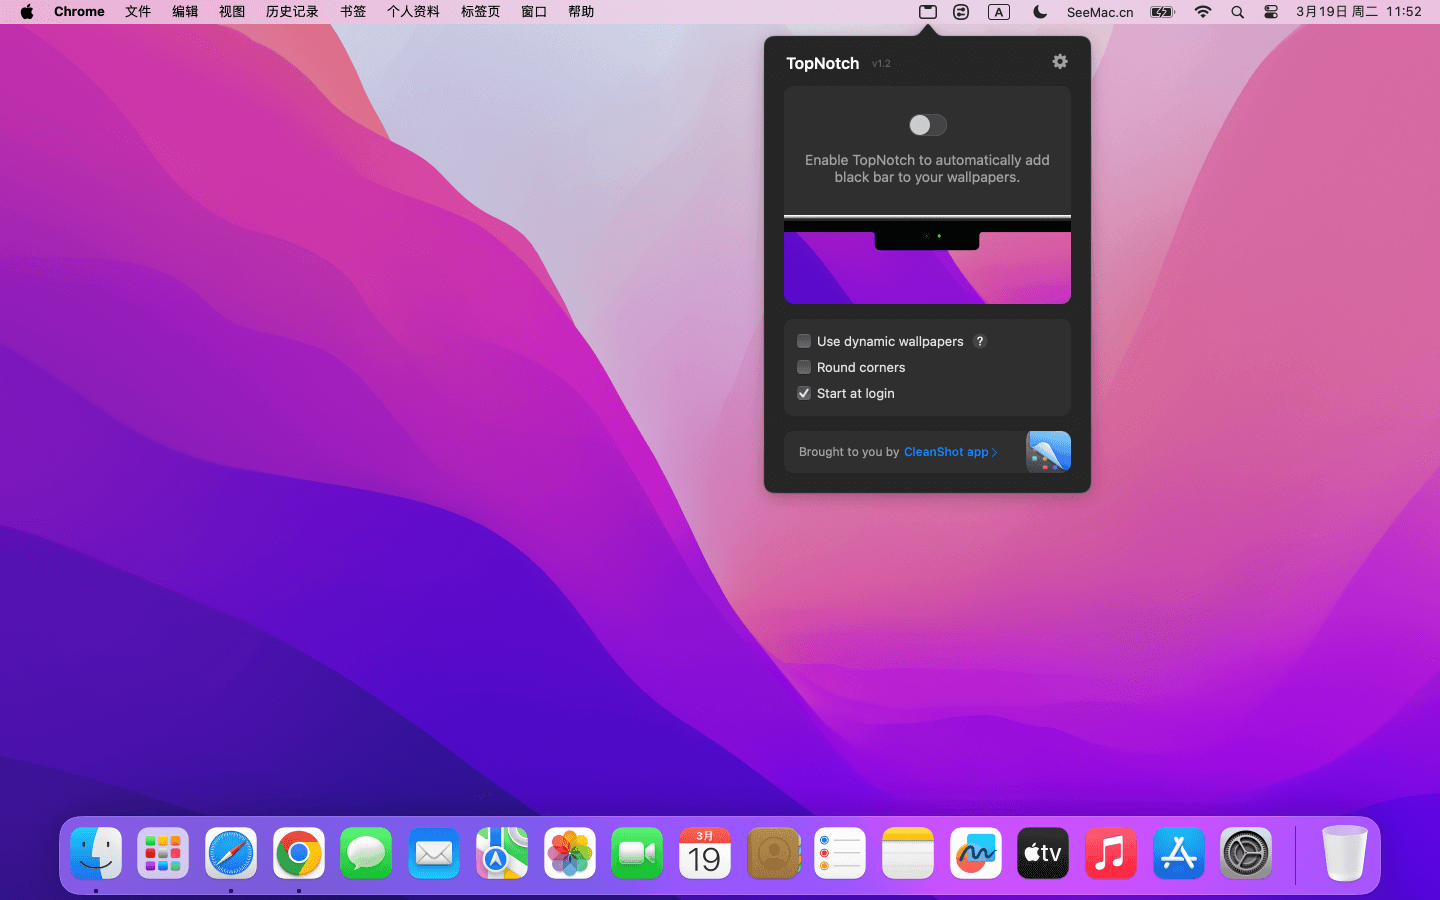Uncheck Start at login
This screenshot has width=1440, height=900.
pos(804,393)
